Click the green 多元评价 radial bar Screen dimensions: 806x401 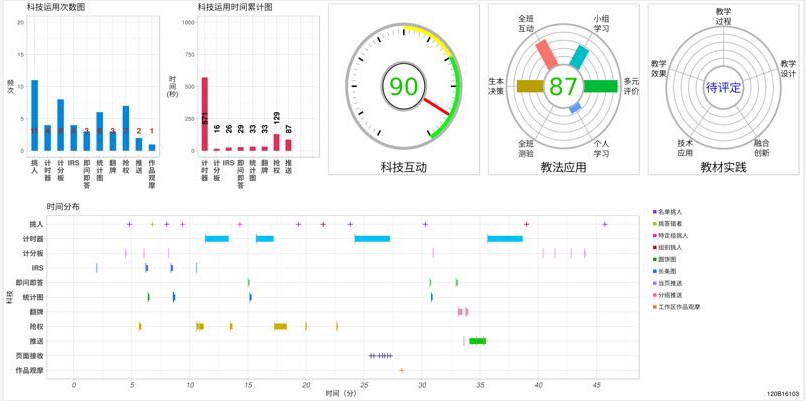click(600, 86)
